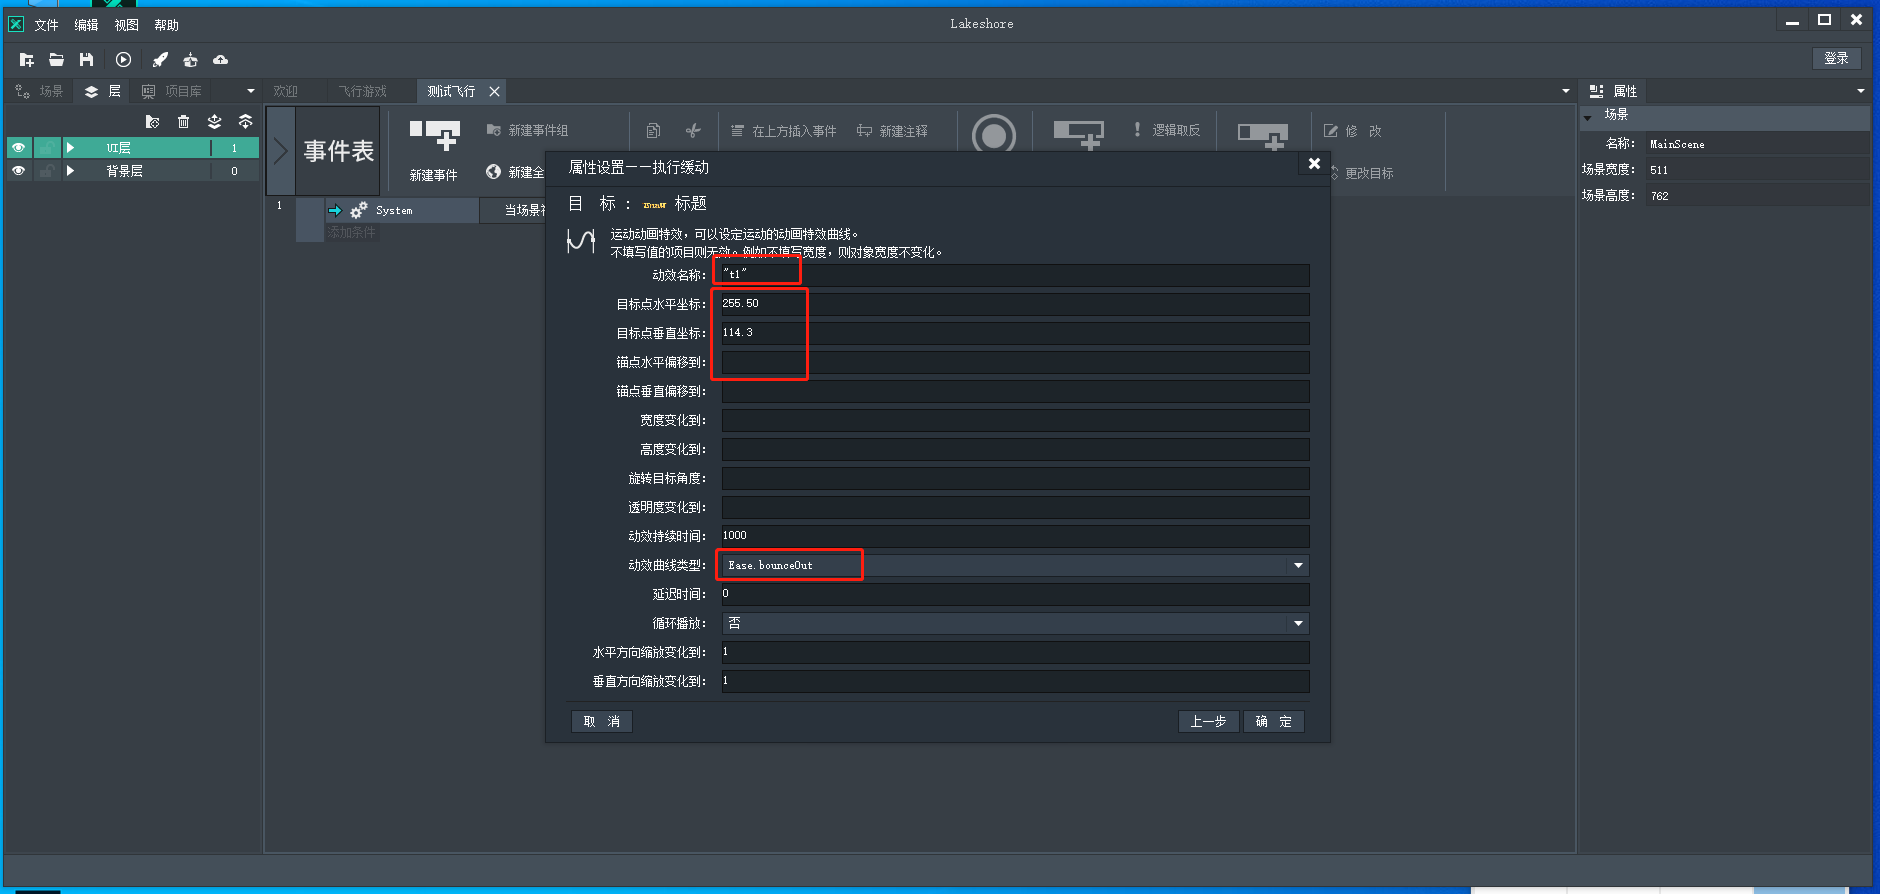
Task: Click the System gears icon in event row
Action: coord(358,210)
